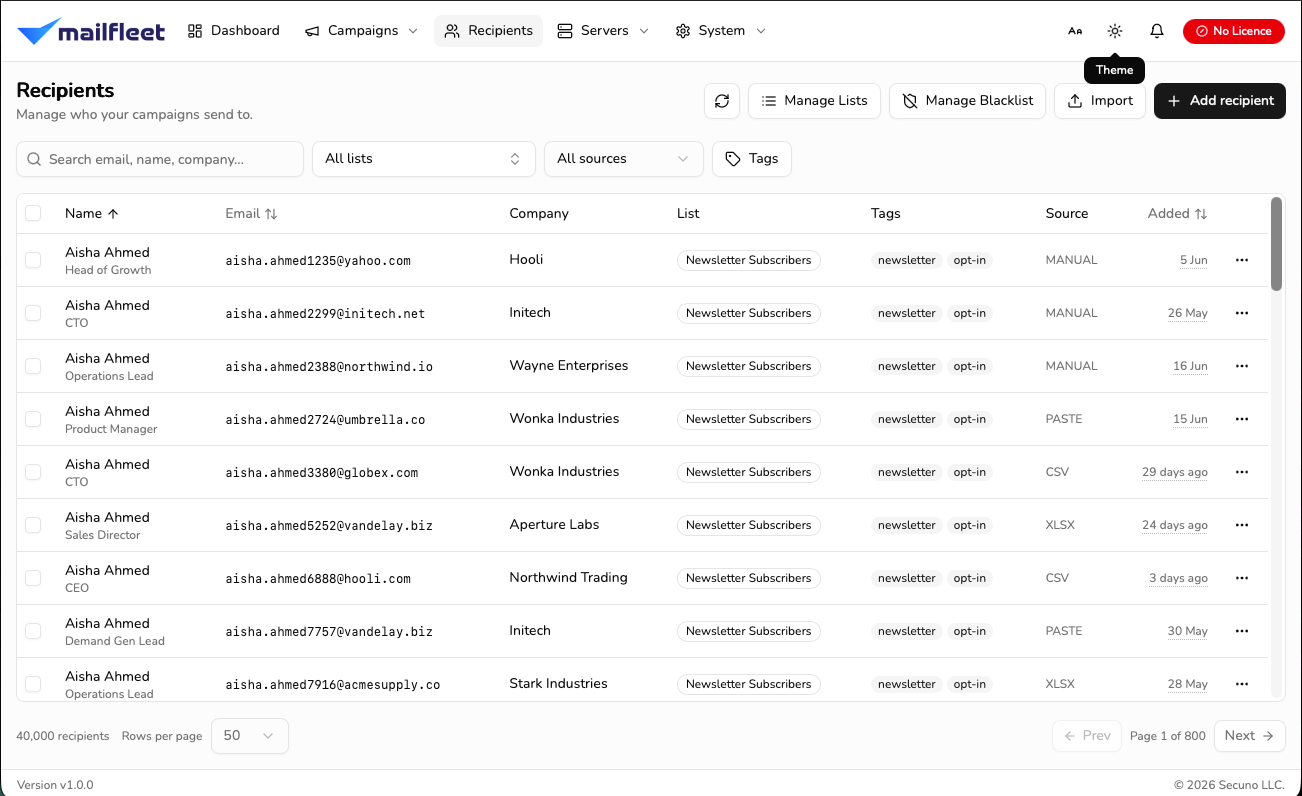1302x796 pixels.
Task: Open the Recipients nav item
Action: [x=488, y=31]
